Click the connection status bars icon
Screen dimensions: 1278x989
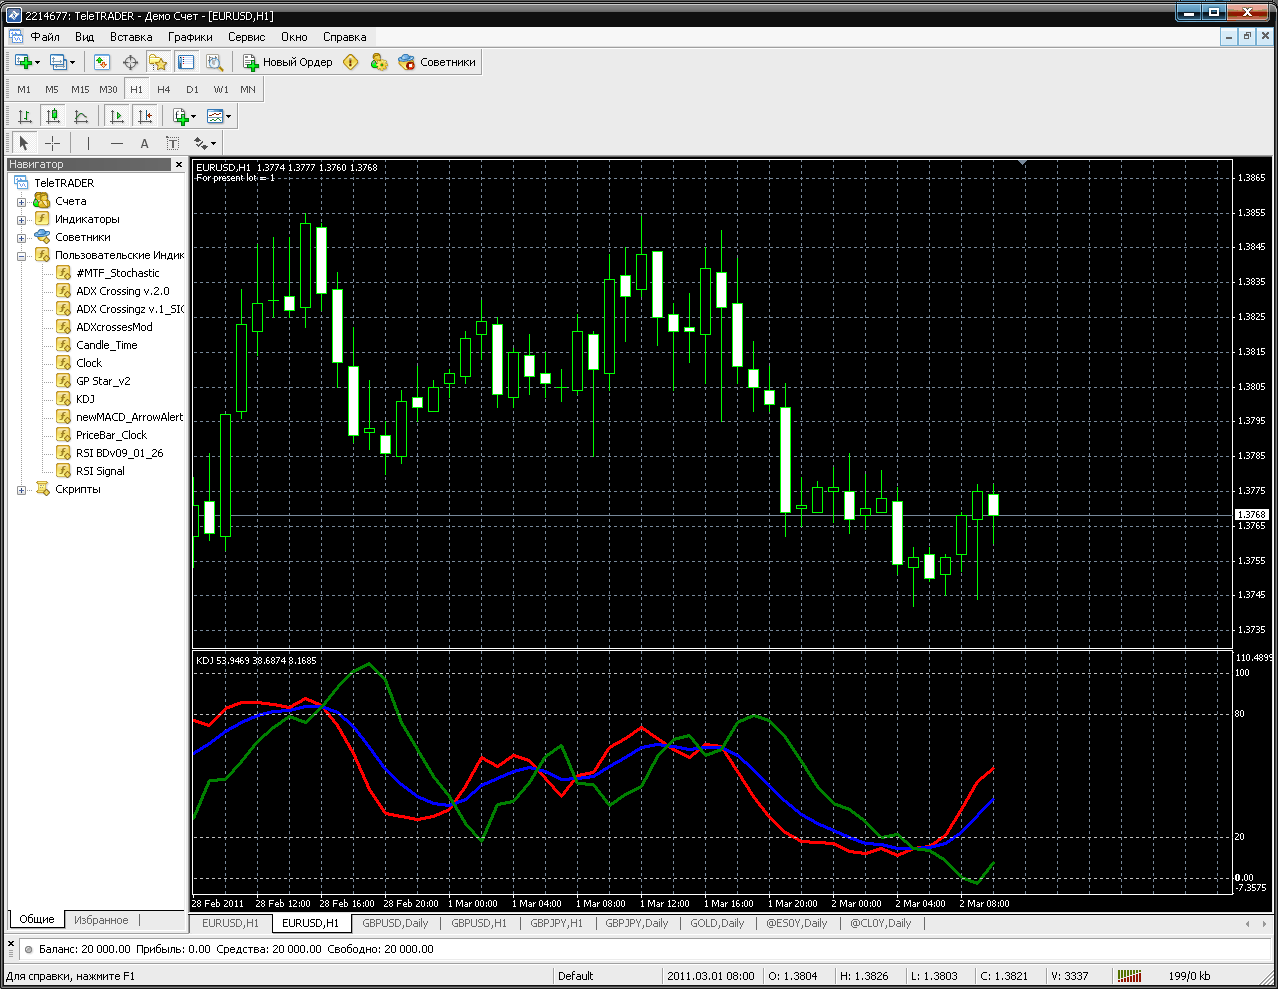[1129, 976]
